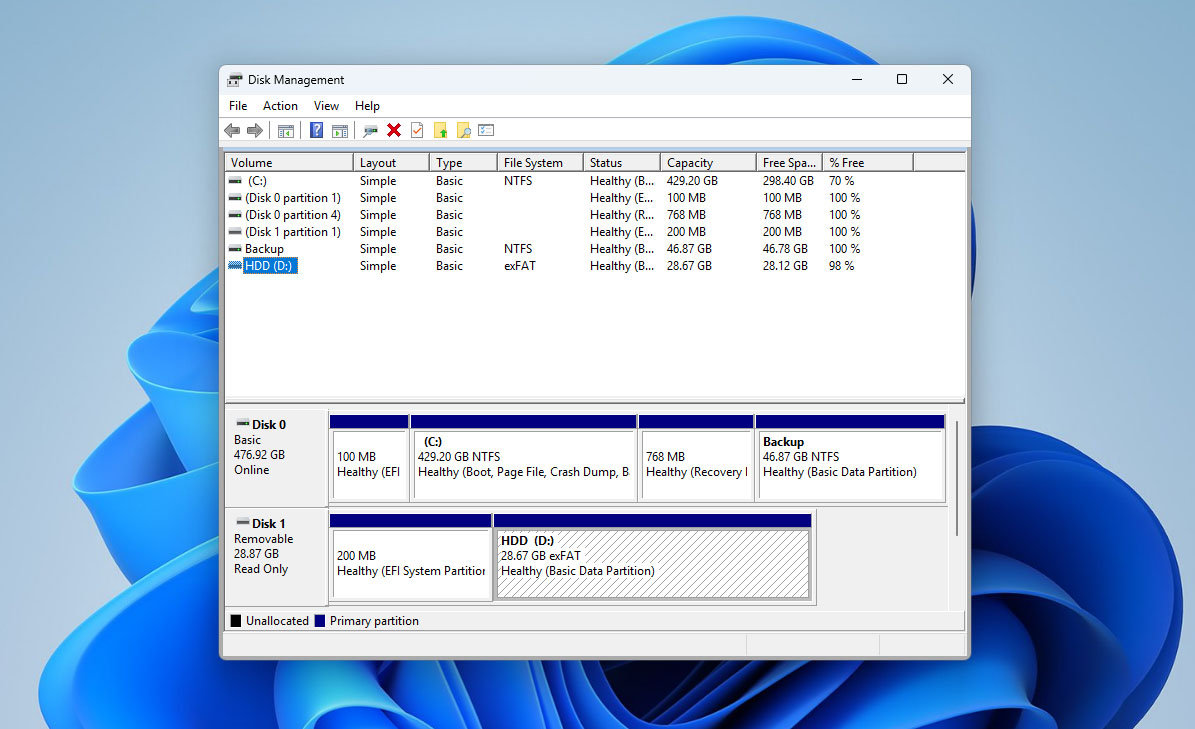Toggle the Show/Hide Action Pane icon
The image size is (1195, 729).
coord(340,130)
